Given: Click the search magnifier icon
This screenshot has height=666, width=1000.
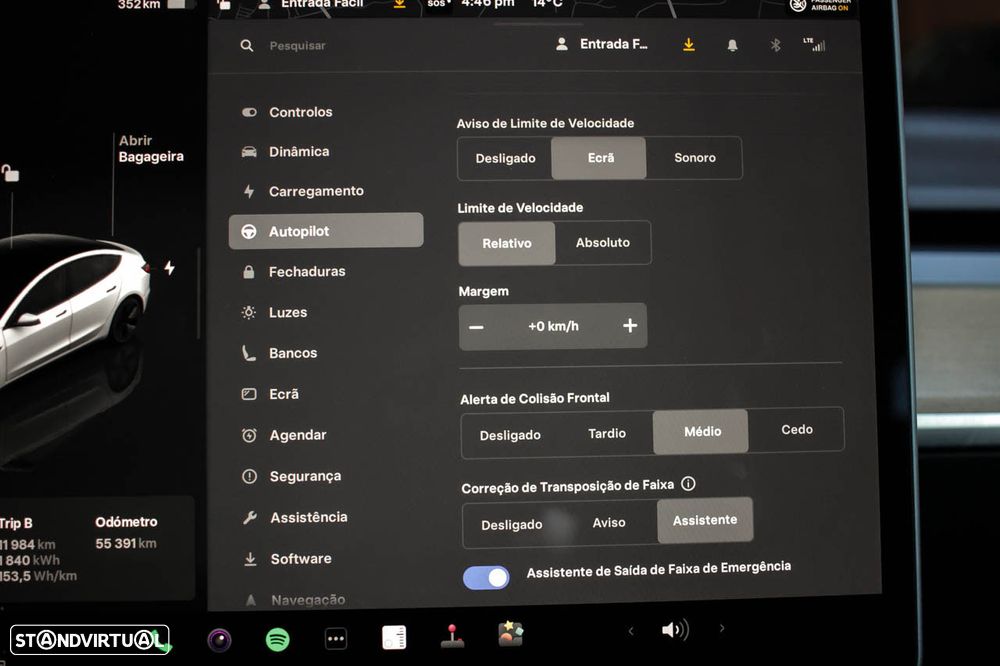Looking at the screenshot, I should (x=247, y=46).
